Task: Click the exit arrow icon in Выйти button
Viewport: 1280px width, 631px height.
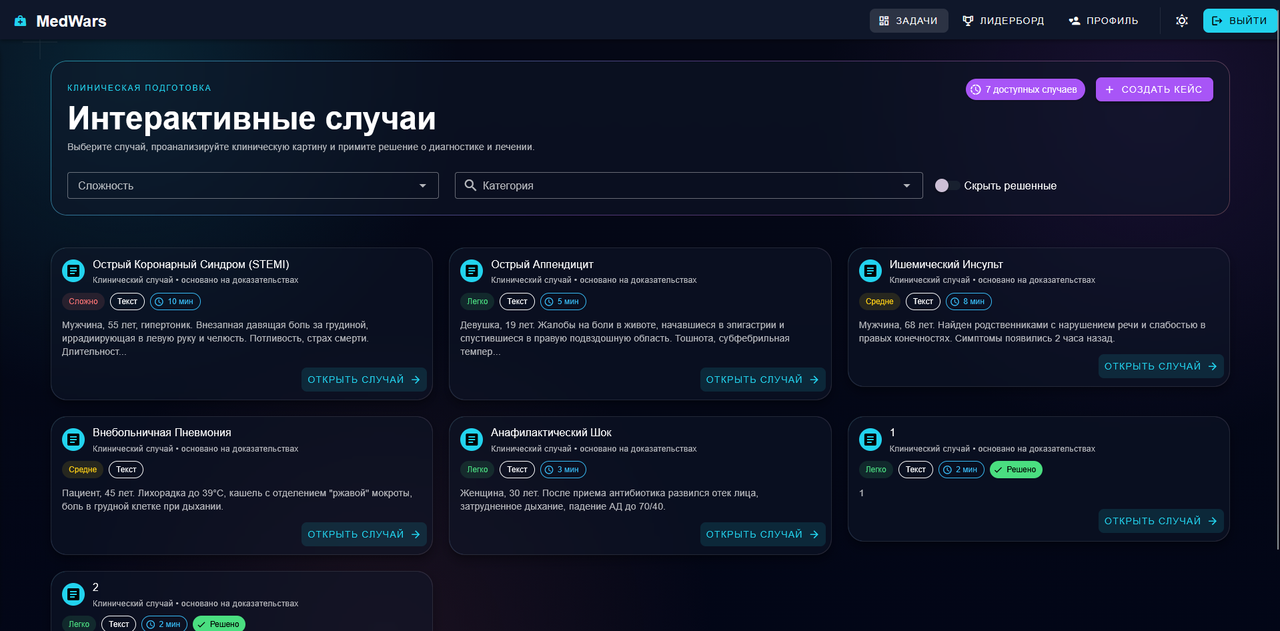Action: point(1217,21)
